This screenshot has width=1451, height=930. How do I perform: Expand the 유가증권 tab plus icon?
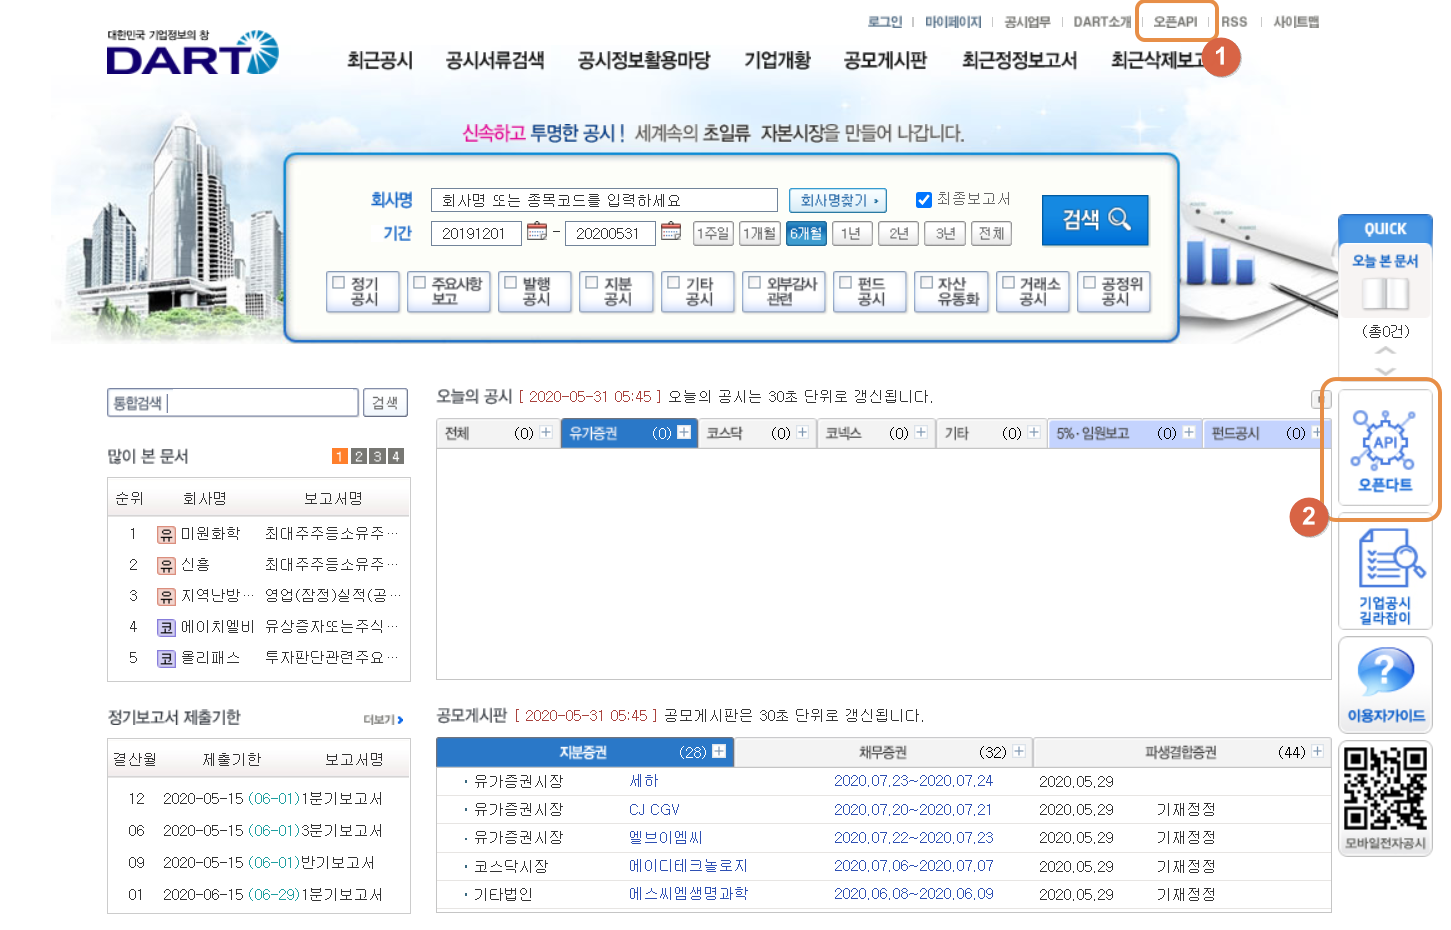click(684, 433)
